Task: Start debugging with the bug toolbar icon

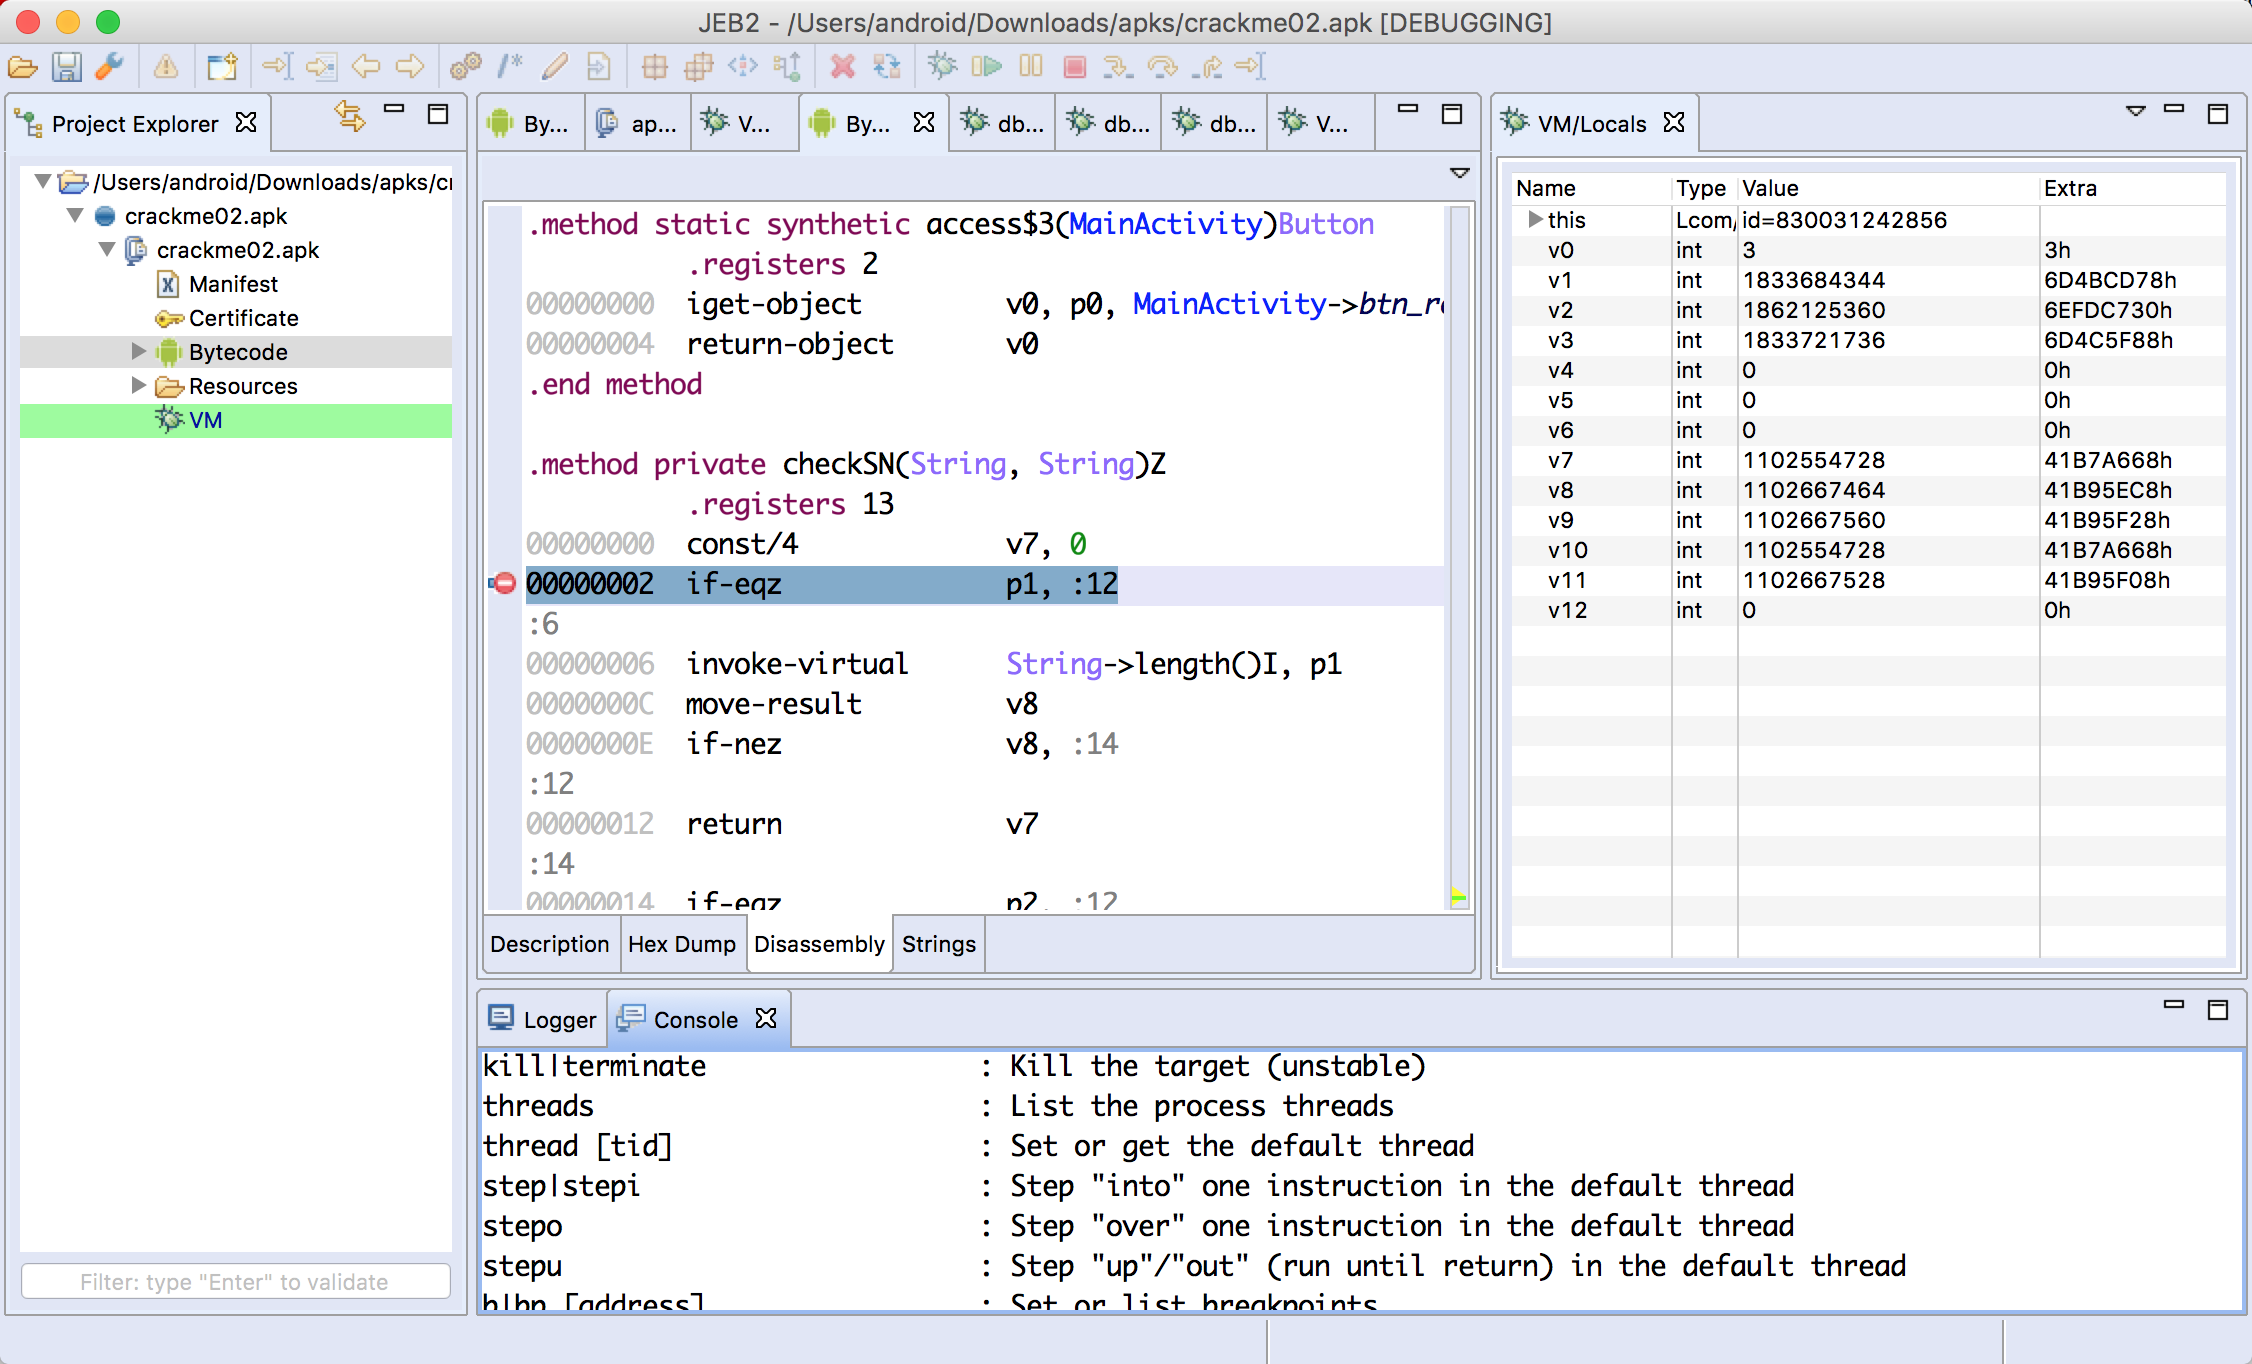Action: pyautogui.click(x=941, y=67)
